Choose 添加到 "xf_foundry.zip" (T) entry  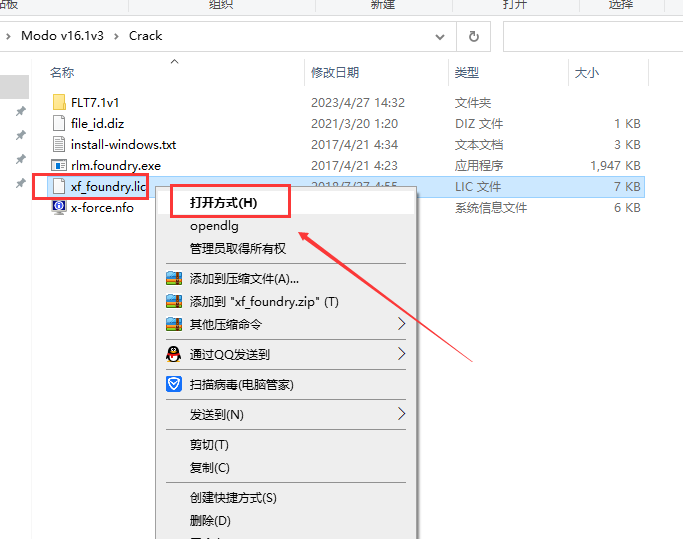pos(264,302)
